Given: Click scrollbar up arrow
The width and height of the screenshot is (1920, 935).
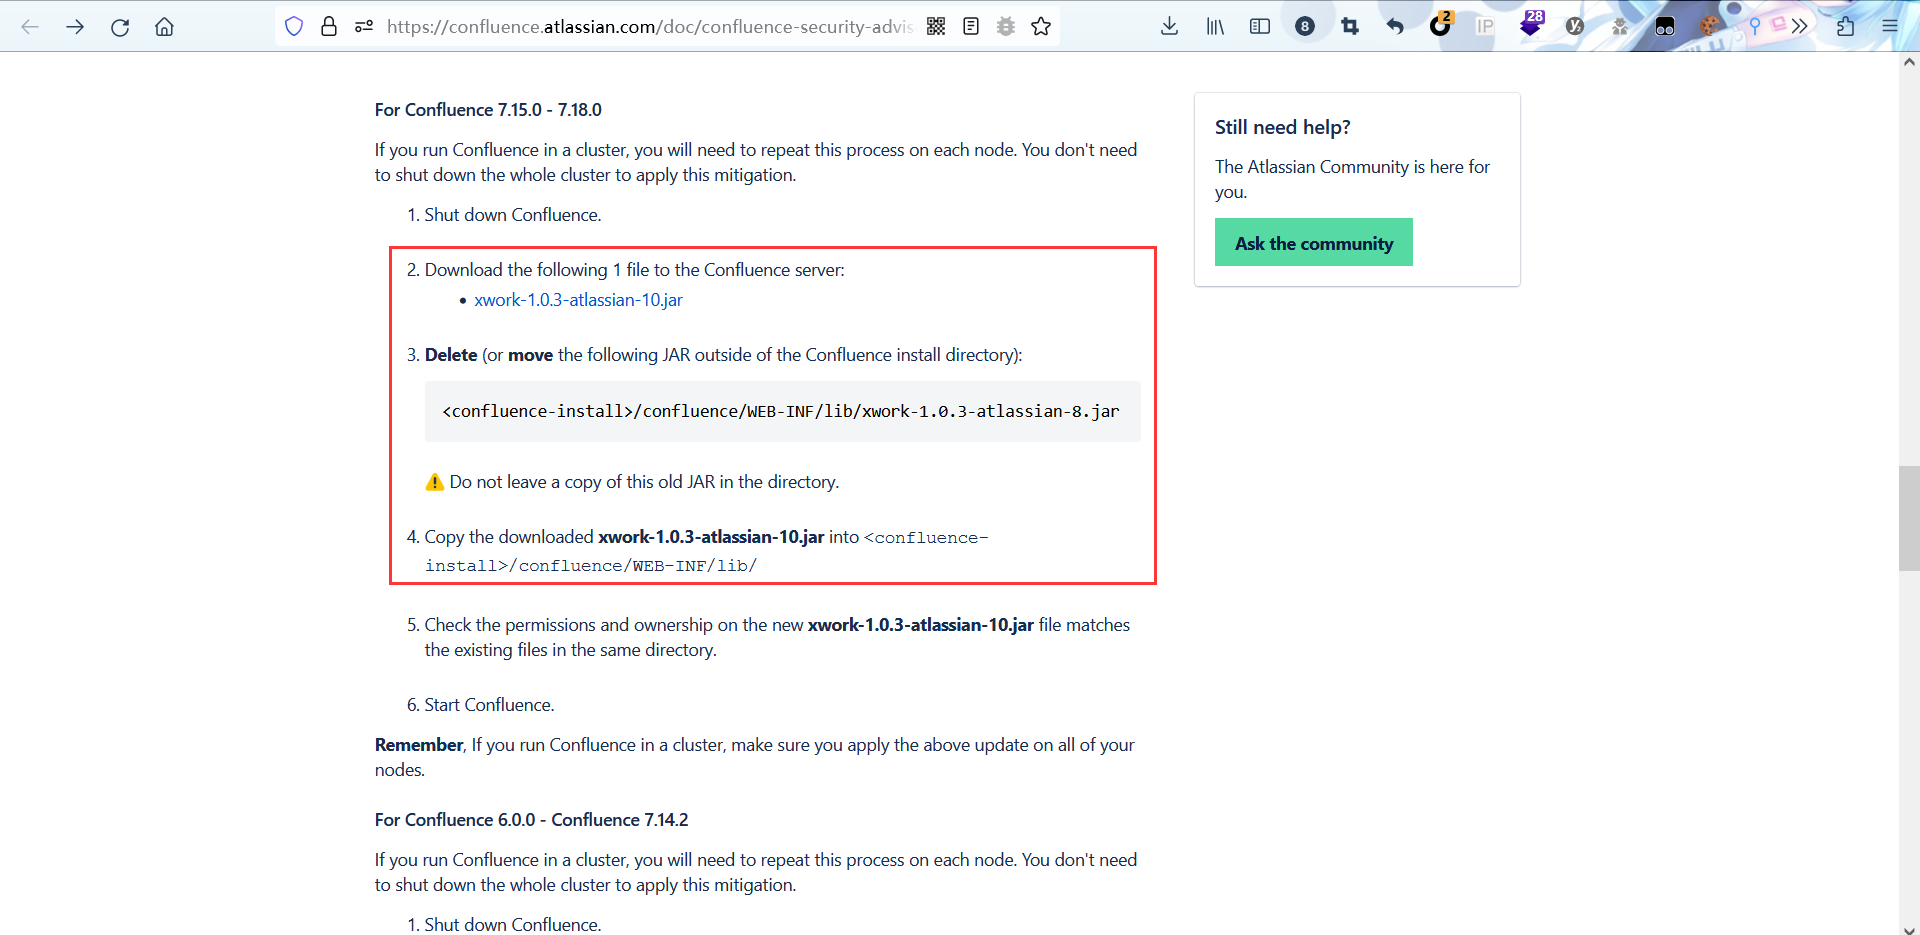Looking at the screenshot, I should pos(1909,62).
